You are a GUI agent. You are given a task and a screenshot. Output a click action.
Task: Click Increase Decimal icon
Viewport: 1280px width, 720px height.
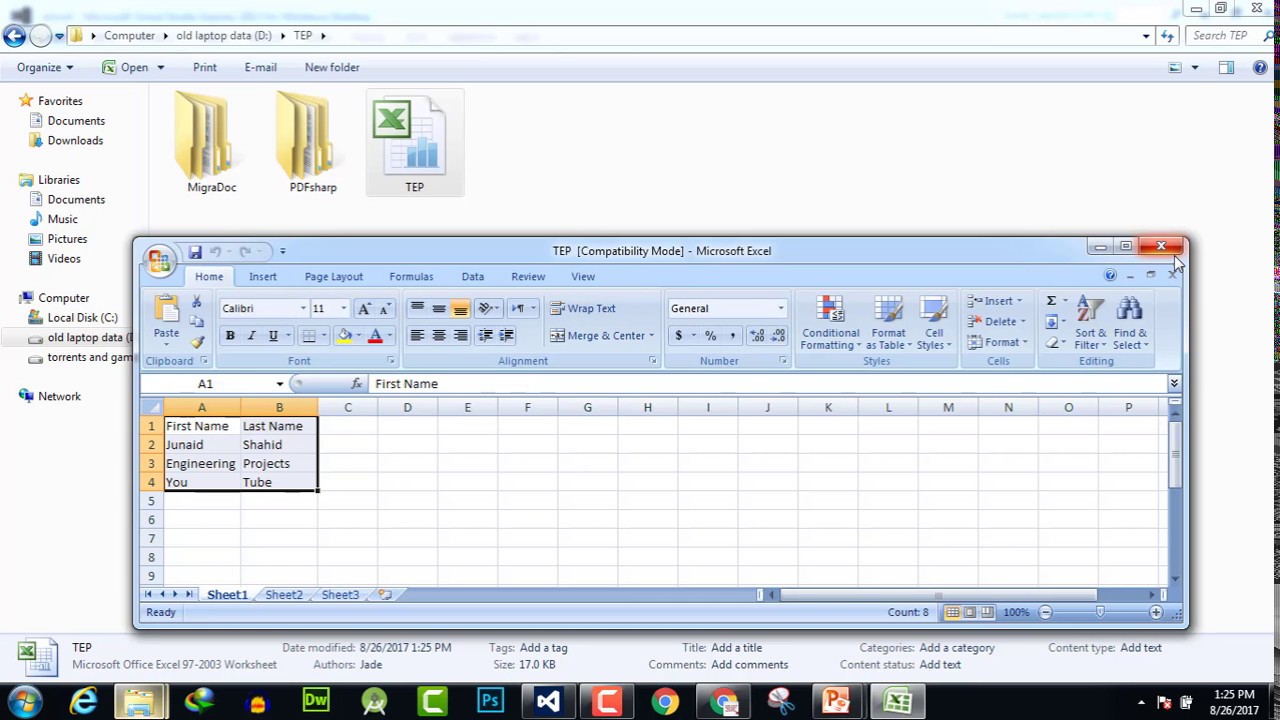click(756, 336)
